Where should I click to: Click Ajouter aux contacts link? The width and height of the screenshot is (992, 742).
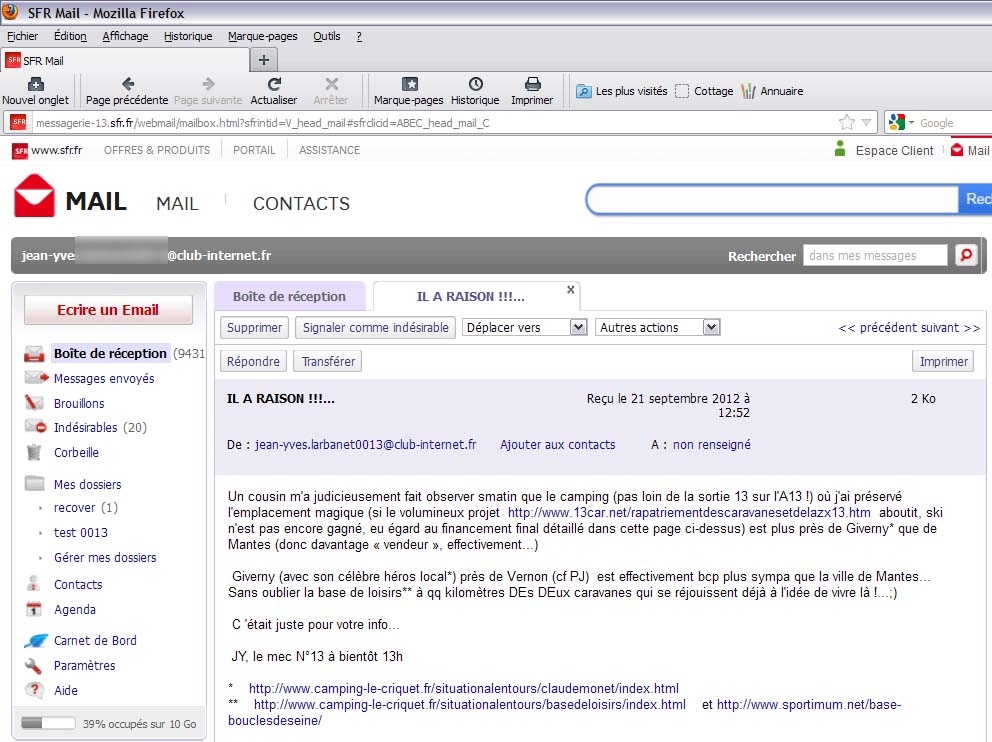[x=557, y=445]
